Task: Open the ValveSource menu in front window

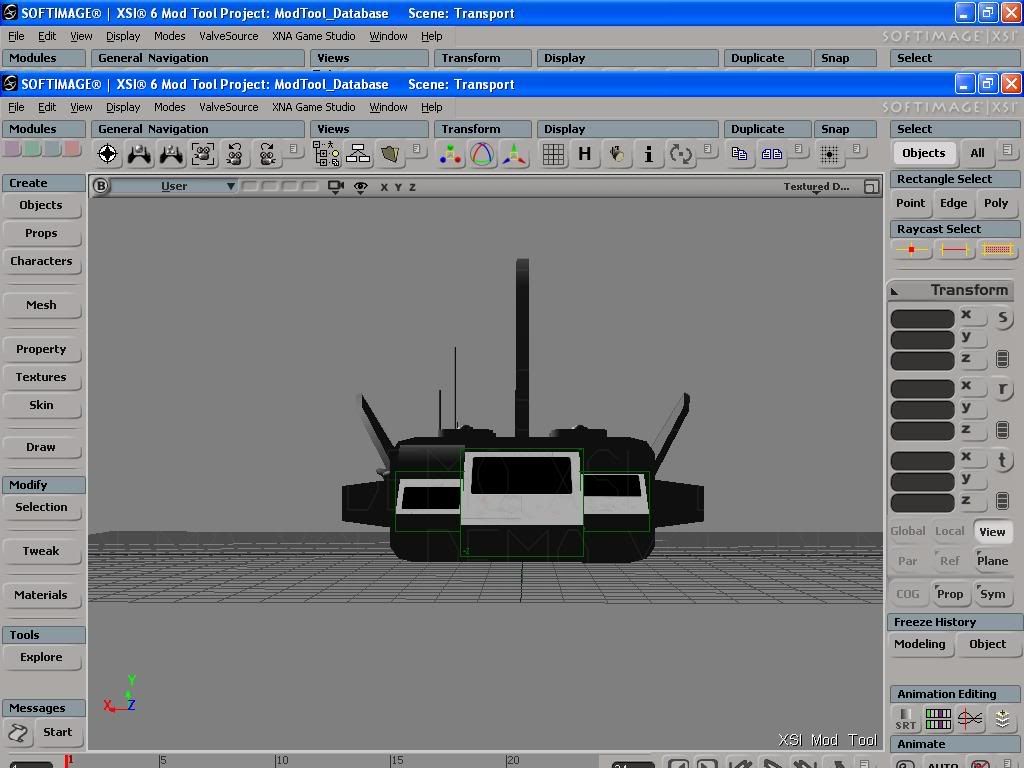Action: click(229, 107)
